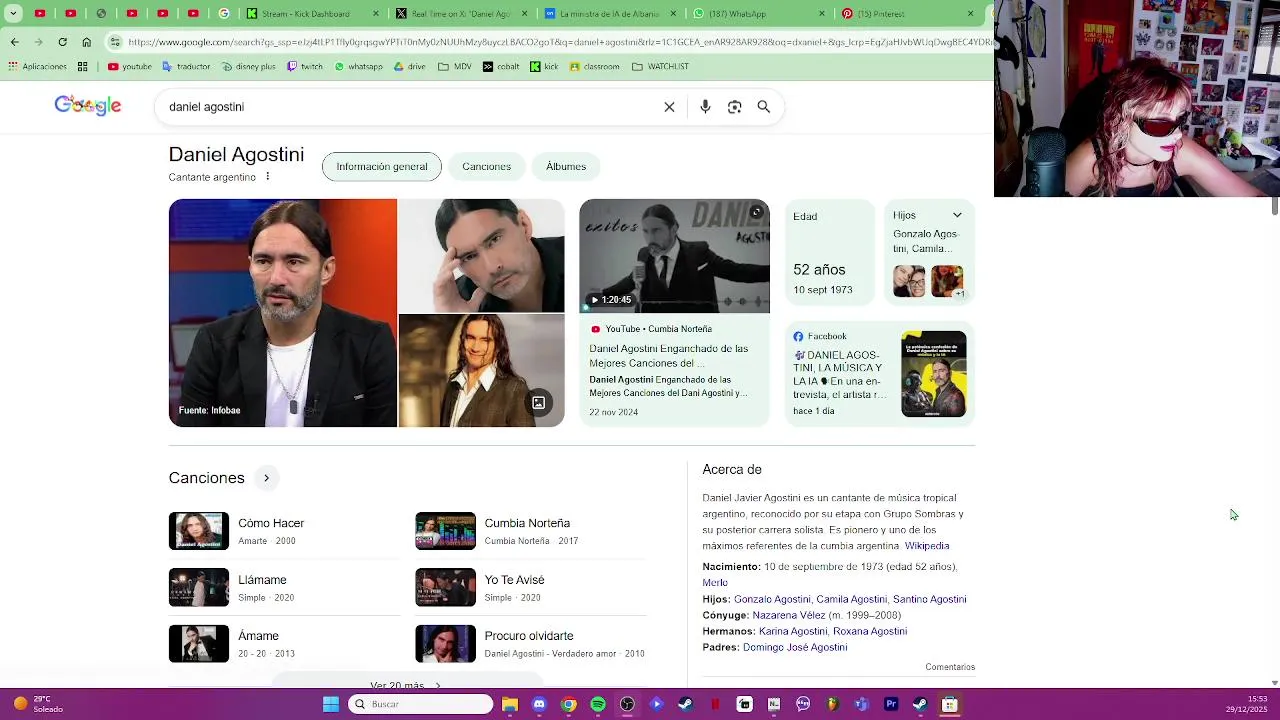Open the youtube bookmark
The width and height of the screenshot is (1280, 720).
click(130, 67)
